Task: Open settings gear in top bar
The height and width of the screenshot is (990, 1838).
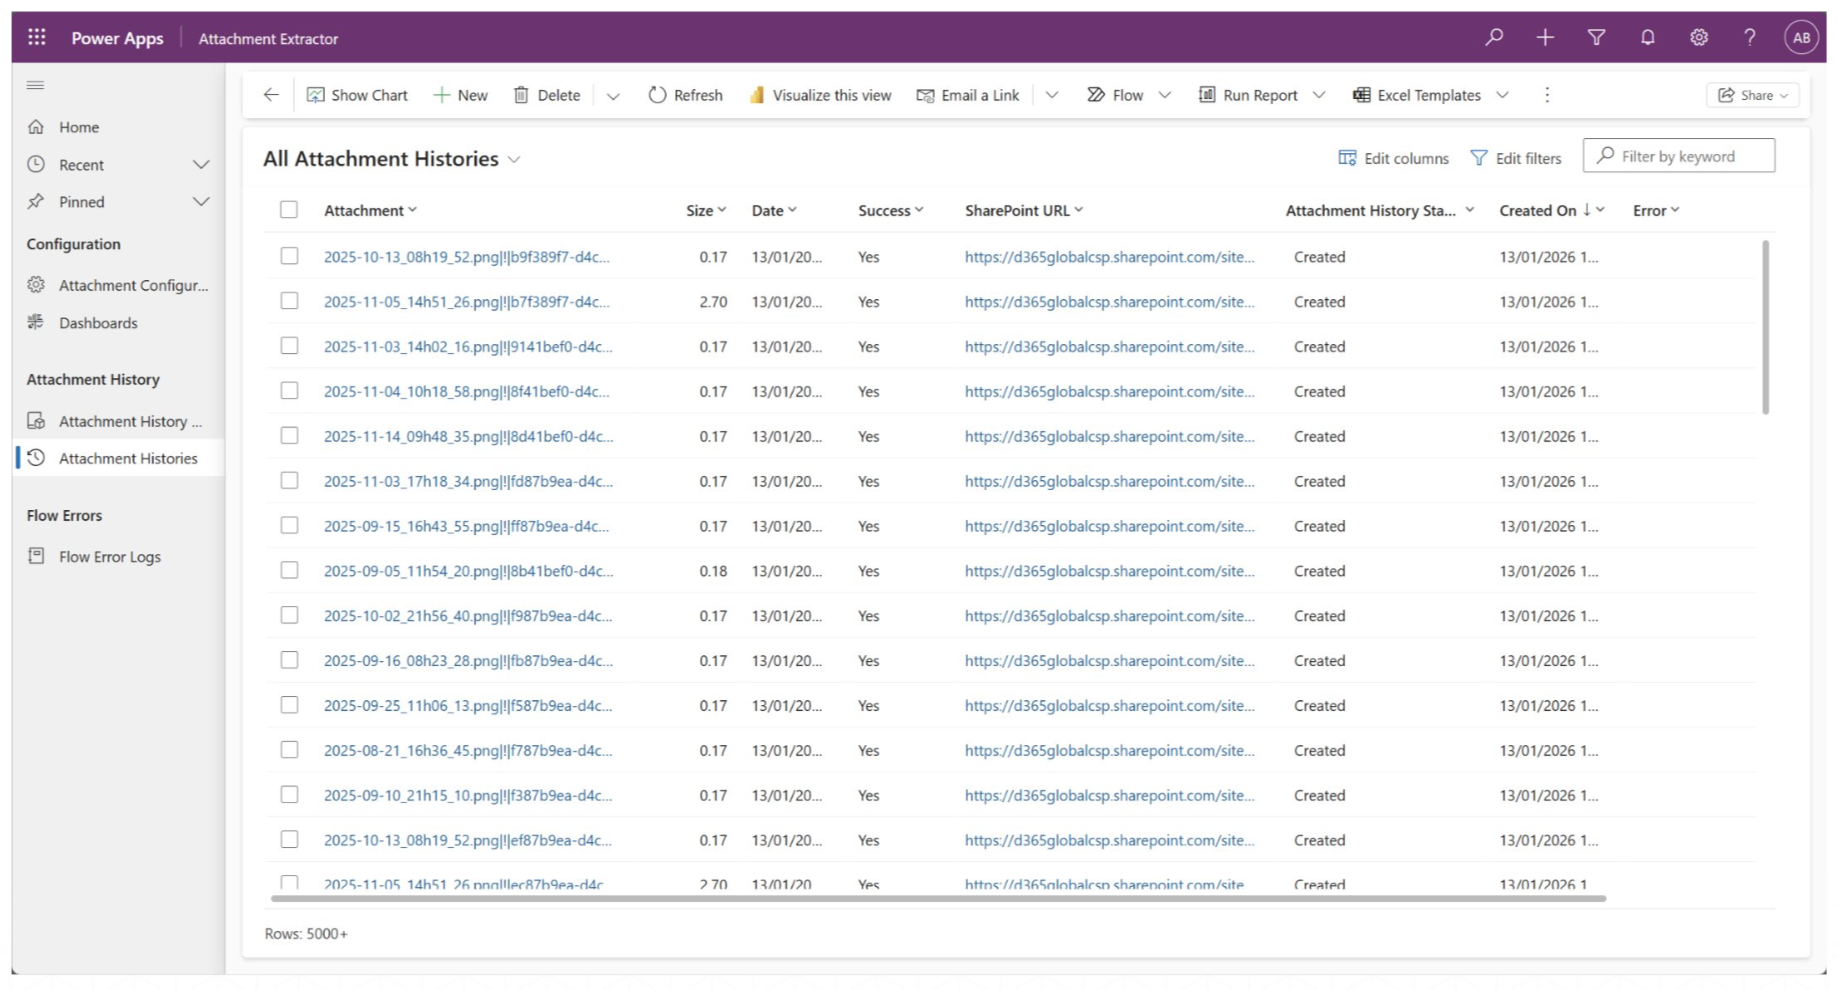Action: coord(1698,38)
